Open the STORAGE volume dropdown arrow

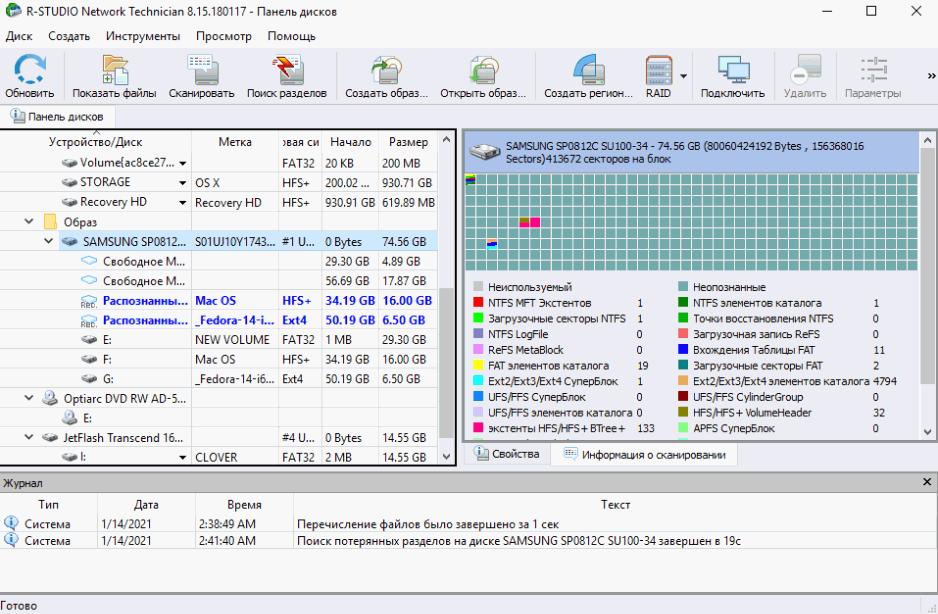[x=183, y=183]
